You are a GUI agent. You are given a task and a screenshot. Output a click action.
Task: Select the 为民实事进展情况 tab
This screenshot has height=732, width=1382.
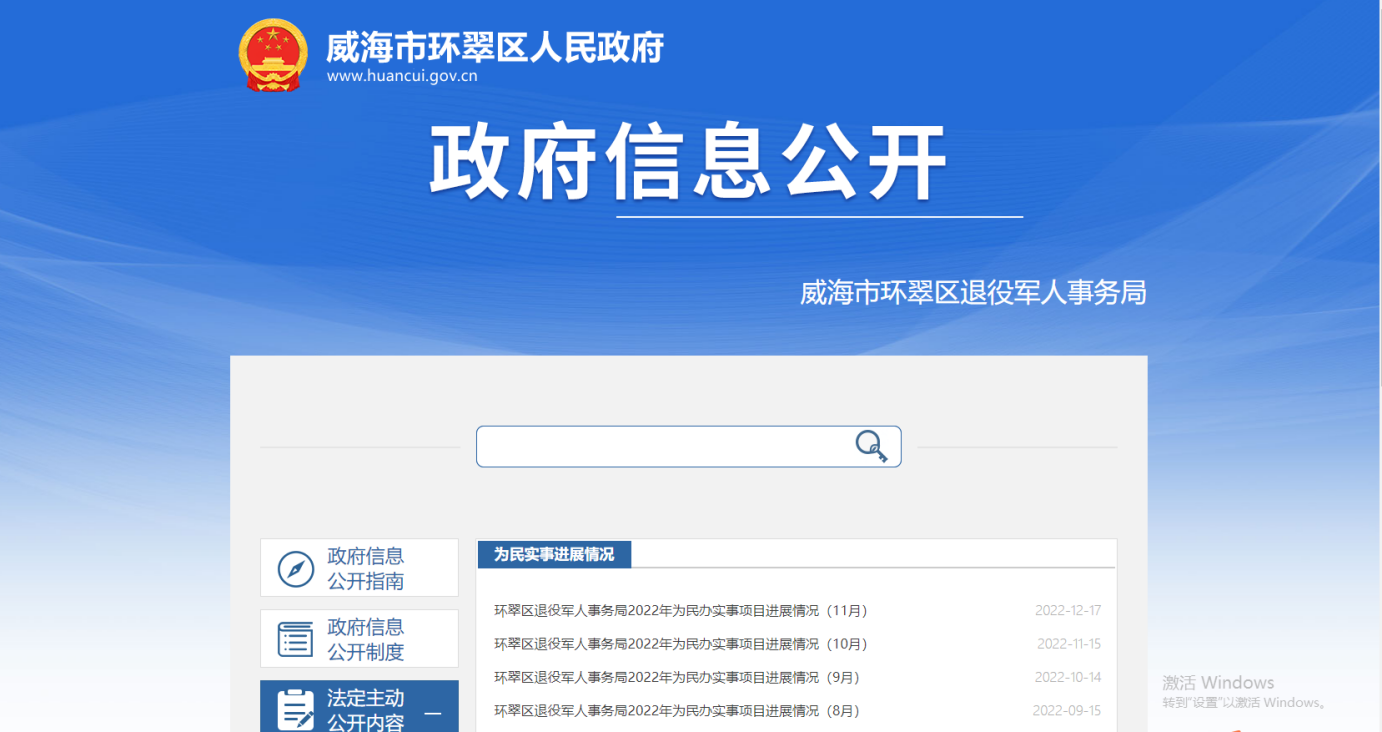(x=554, y=554)
